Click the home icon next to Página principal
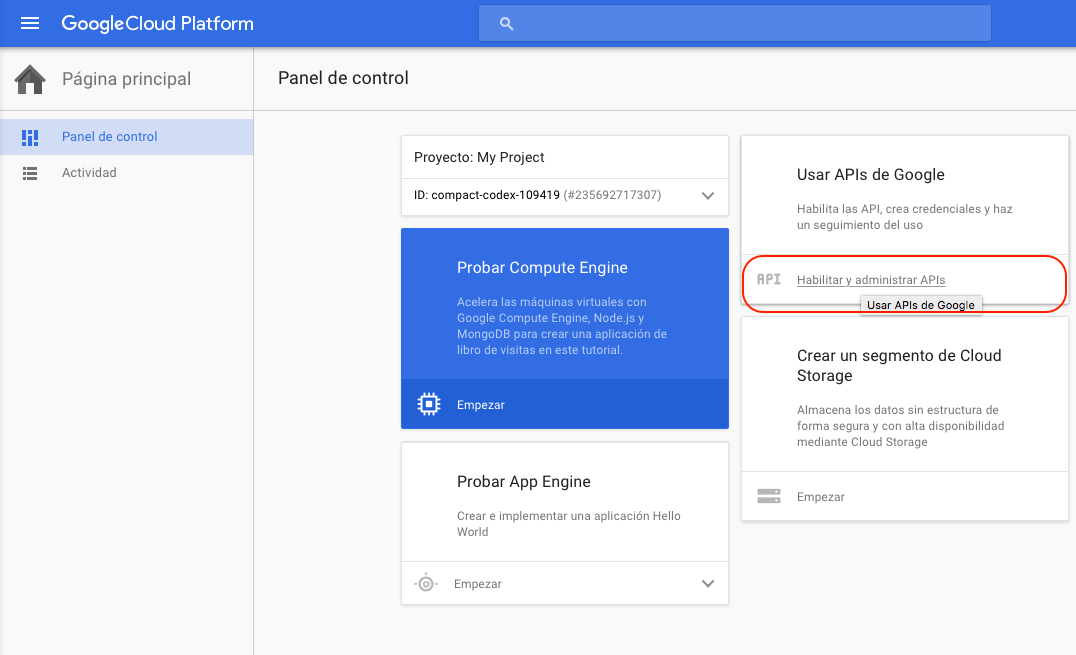 (29, 78)
